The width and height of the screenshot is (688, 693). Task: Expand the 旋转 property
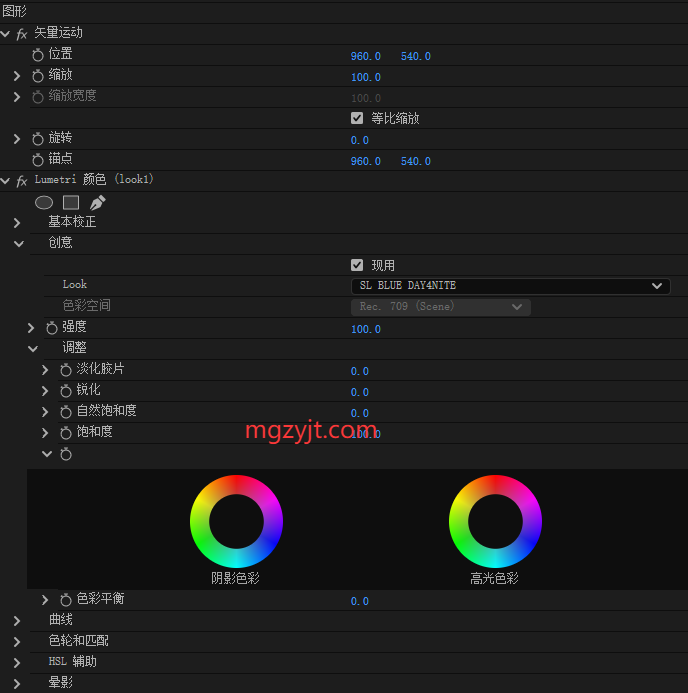(17, 139)
